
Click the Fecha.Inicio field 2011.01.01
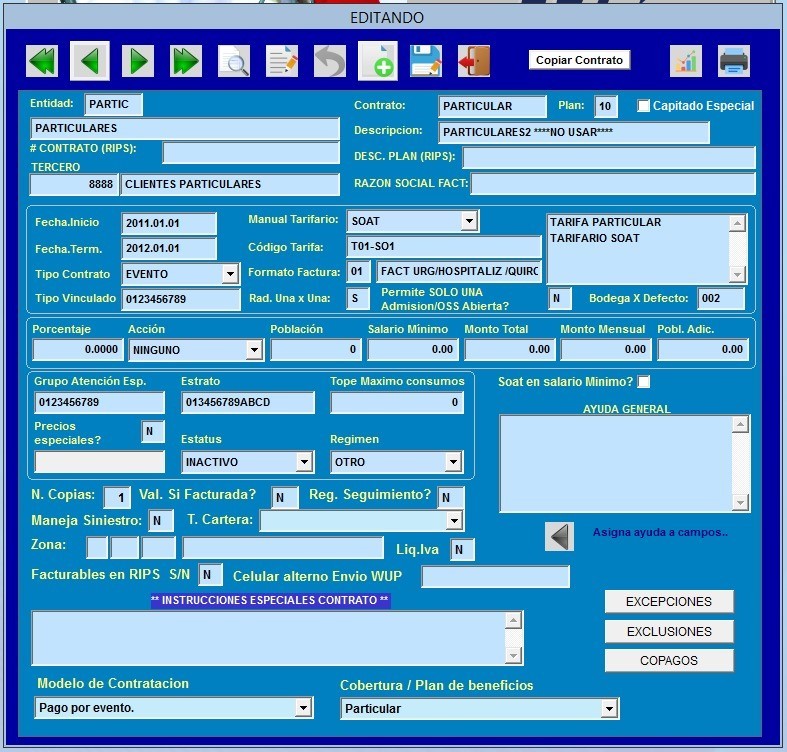(169, 223)
